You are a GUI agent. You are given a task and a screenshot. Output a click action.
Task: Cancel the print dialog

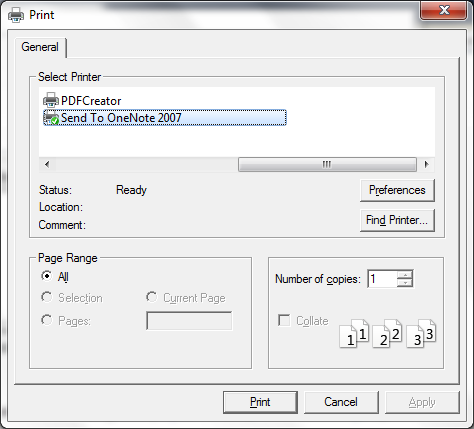341,402
